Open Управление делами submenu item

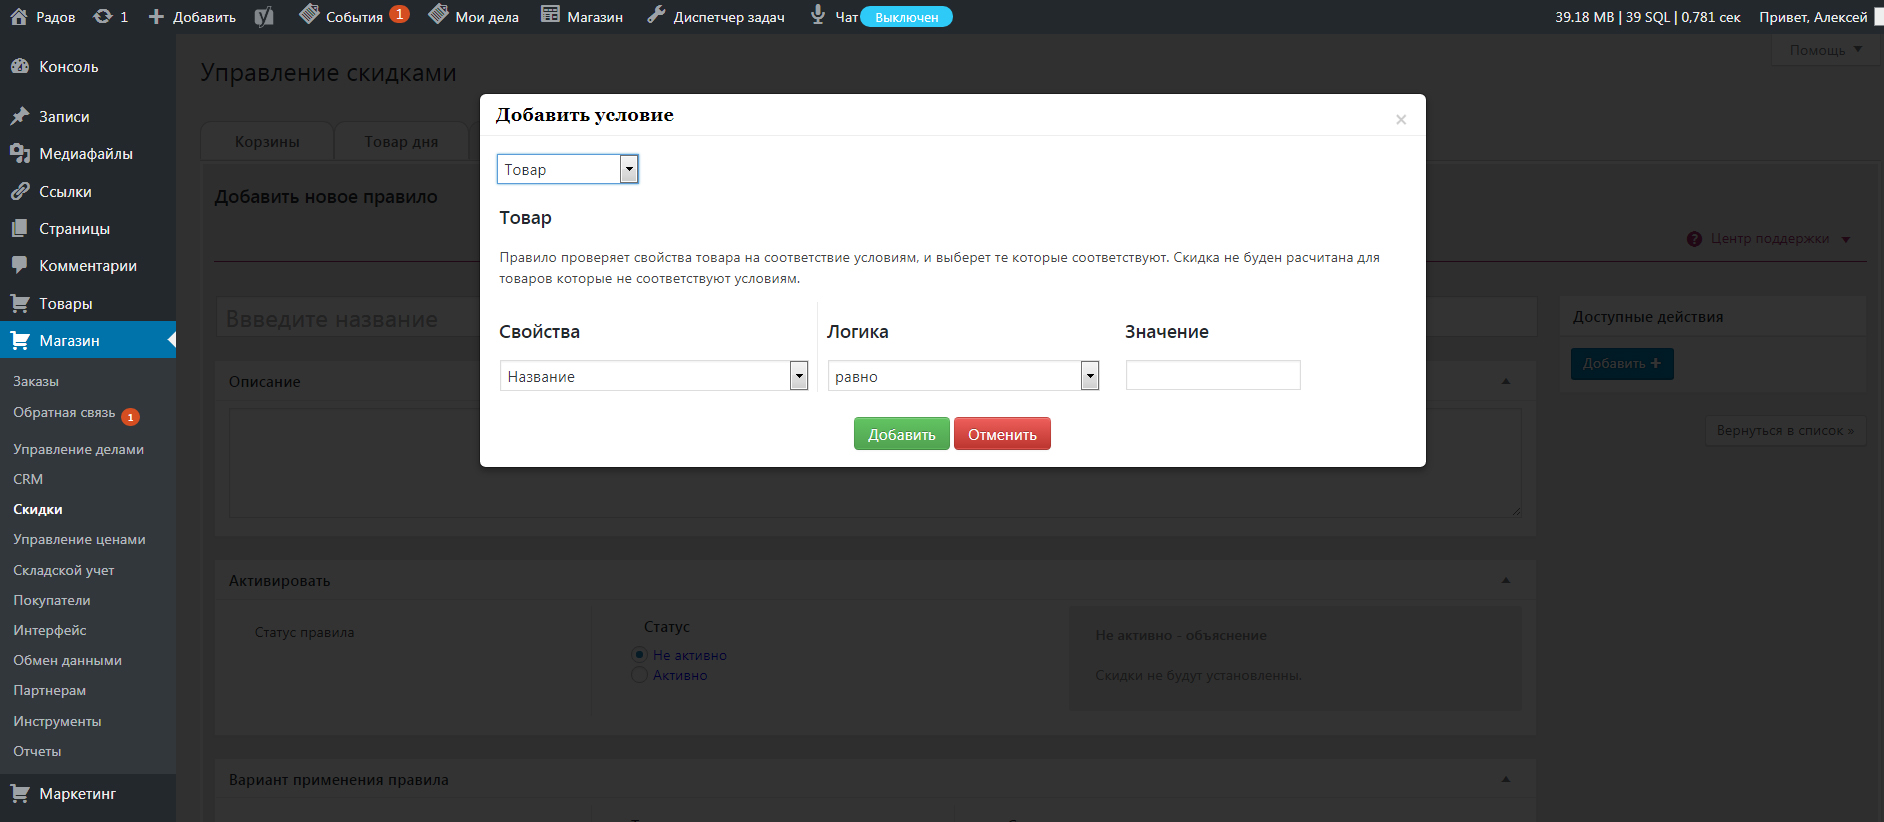[78, 449]
